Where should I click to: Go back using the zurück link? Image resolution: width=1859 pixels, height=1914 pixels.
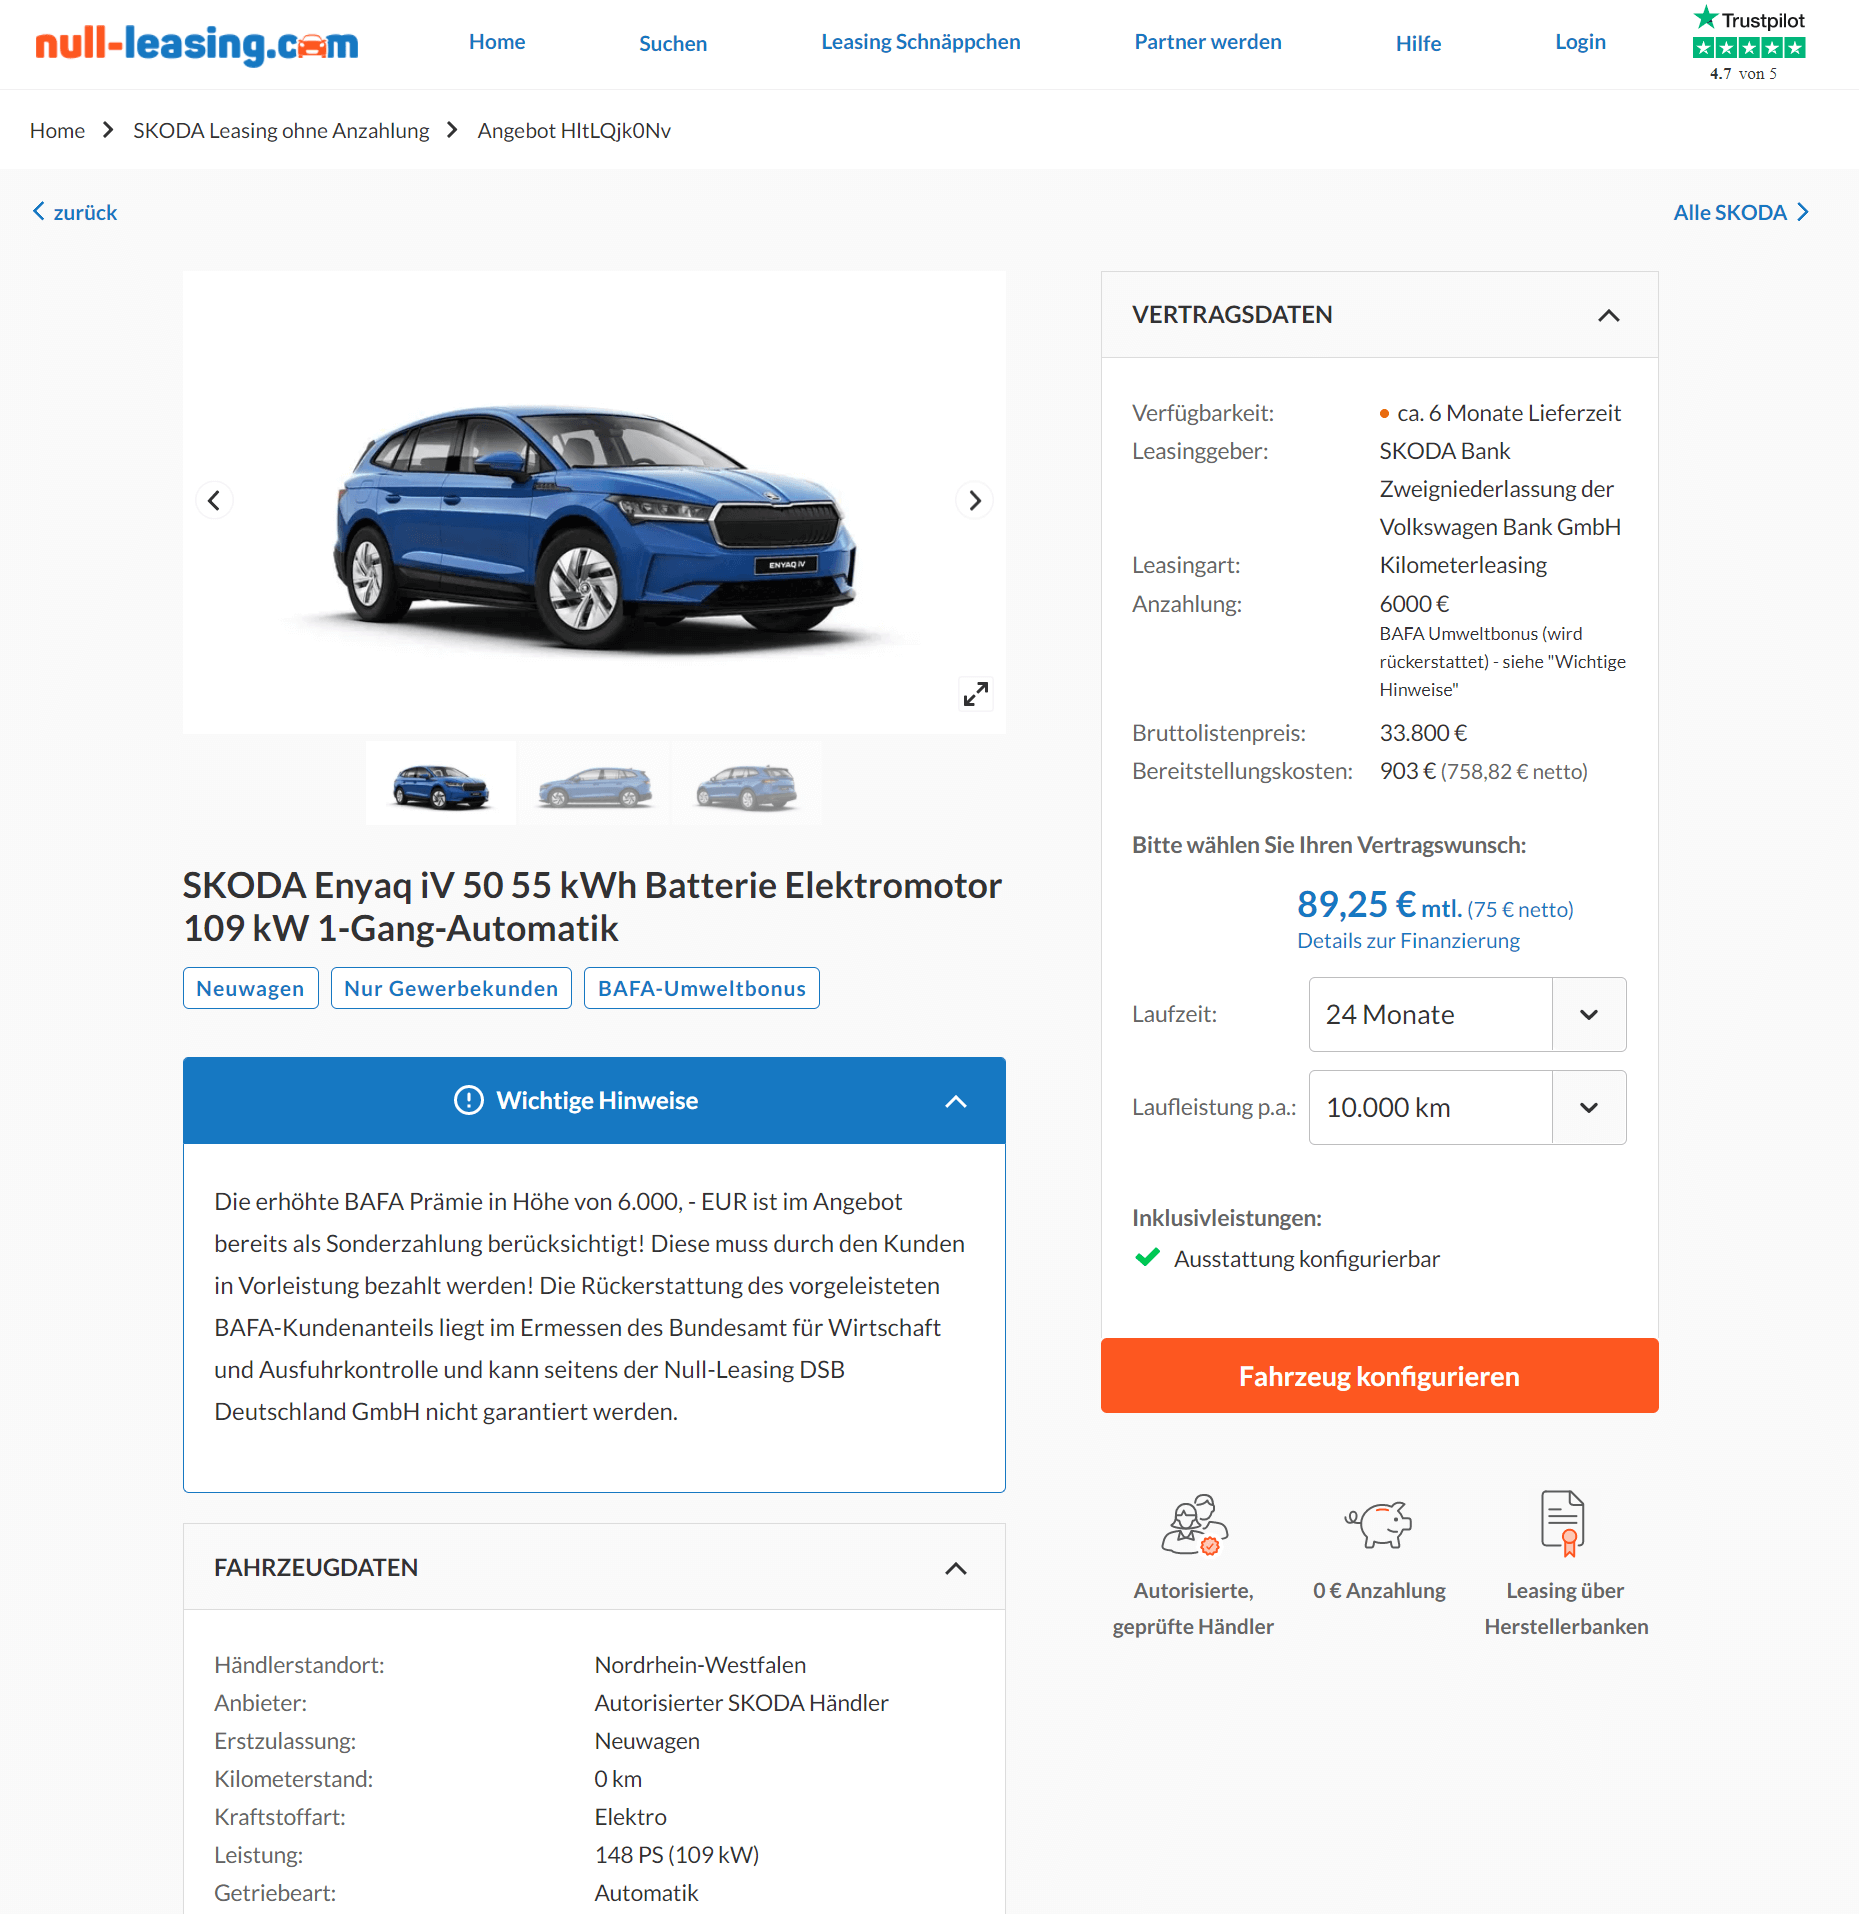75,212
